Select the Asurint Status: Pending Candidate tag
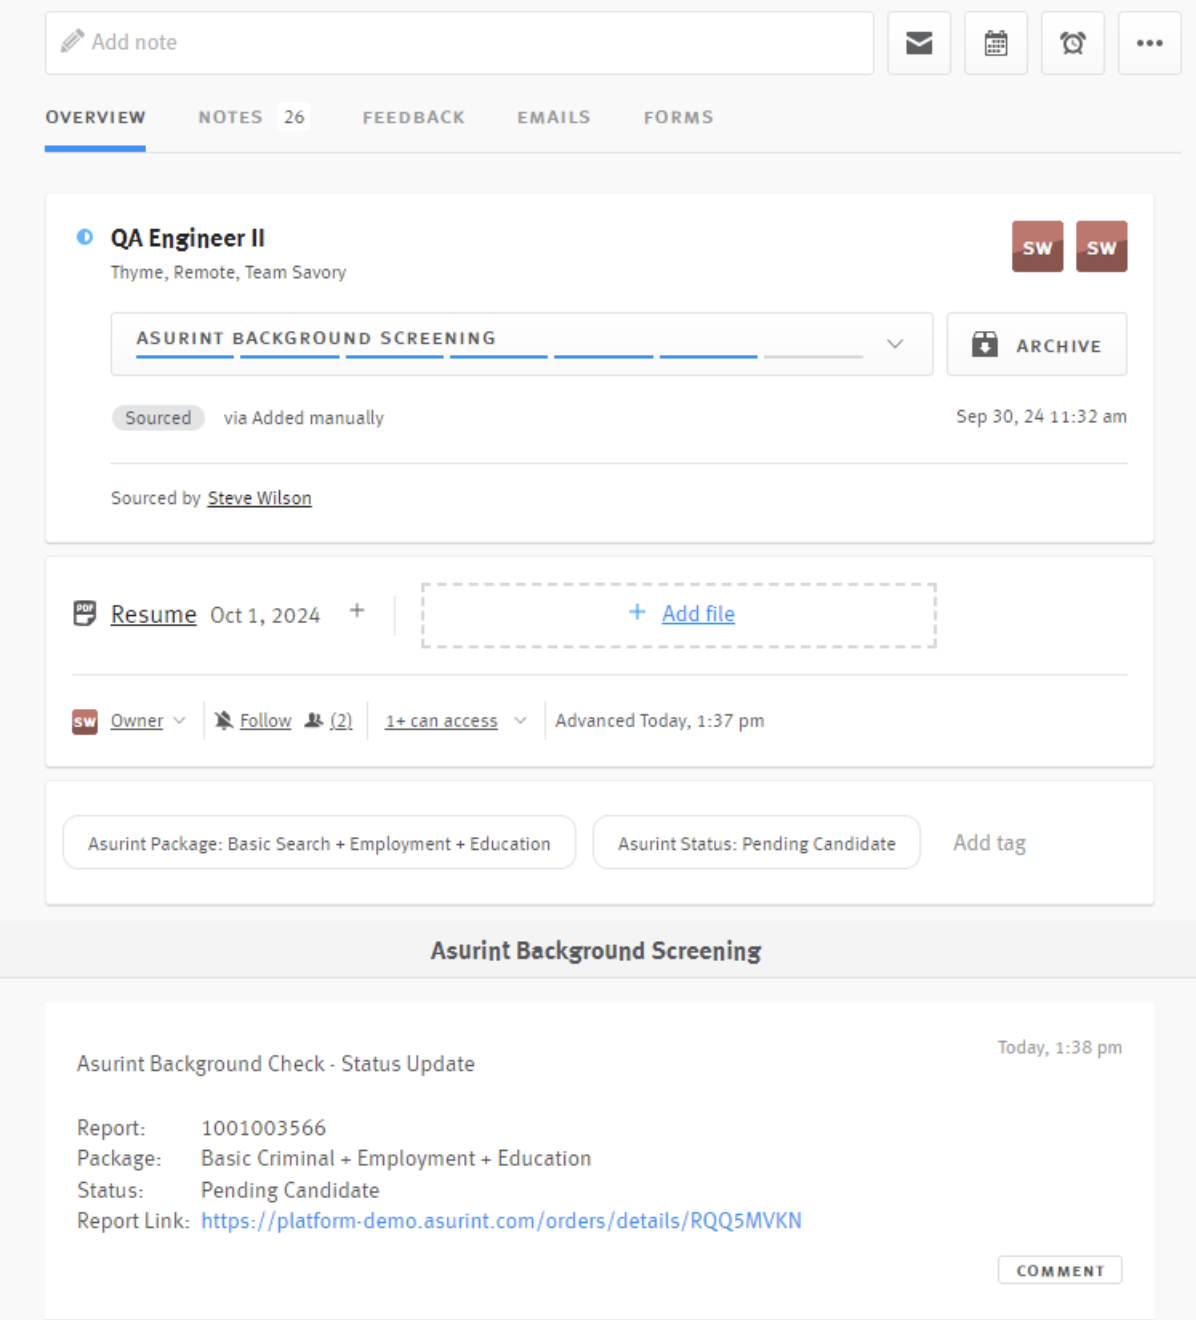Screen dimensions: 1196x1320 [x=756, y=843]
